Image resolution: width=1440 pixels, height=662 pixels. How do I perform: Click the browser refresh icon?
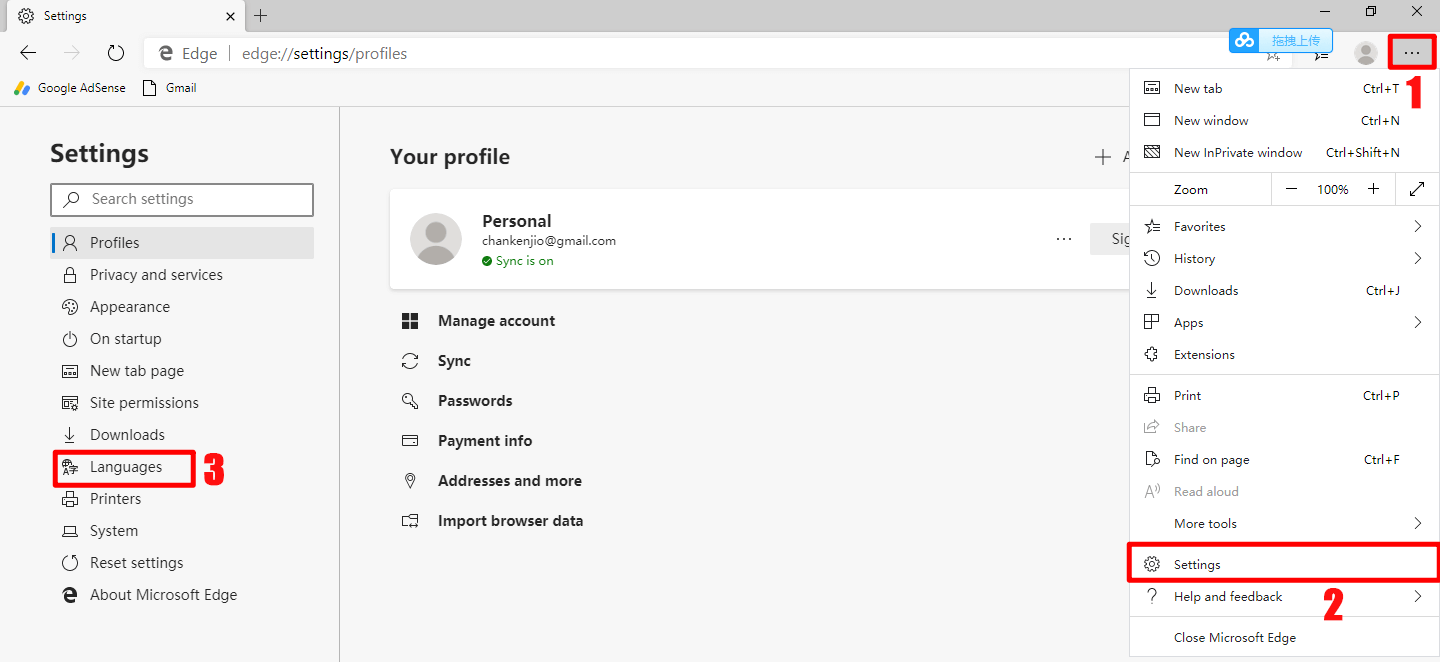(115, 54)
